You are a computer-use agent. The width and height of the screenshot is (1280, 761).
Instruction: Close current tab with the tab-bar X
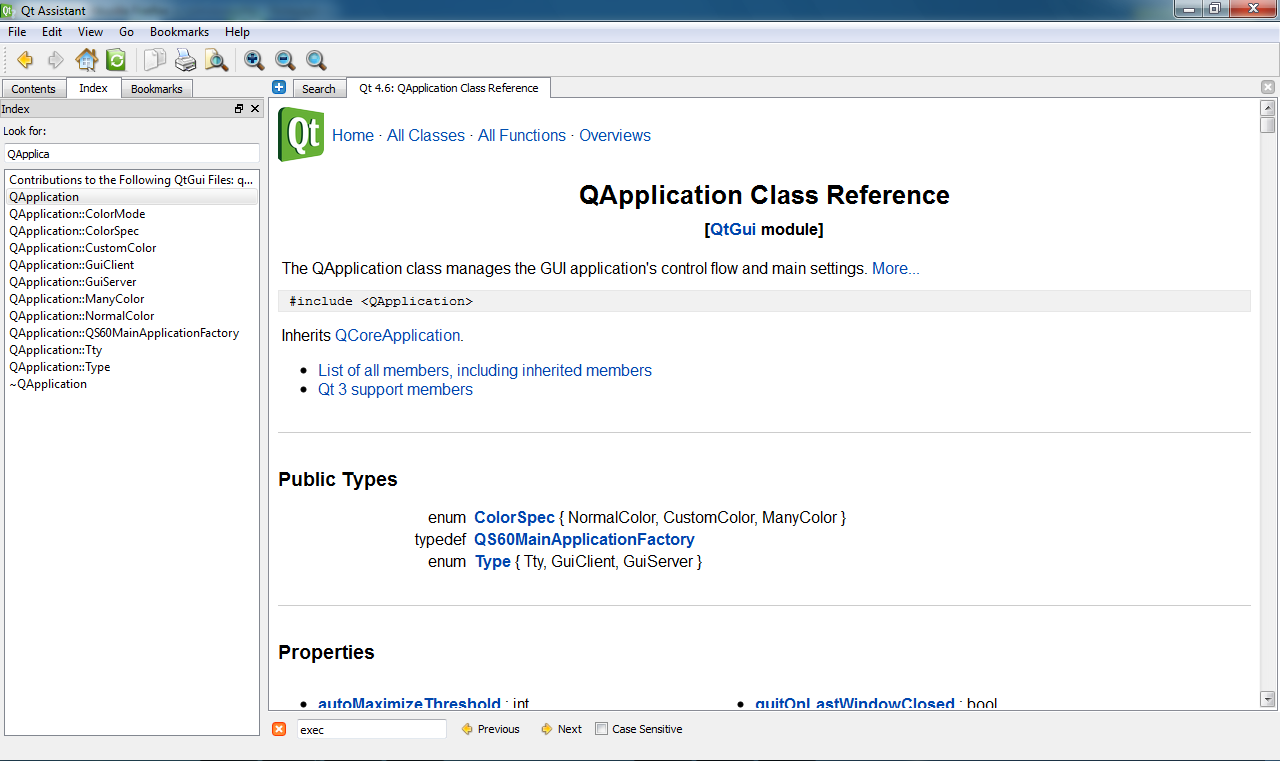point(1268,87)
